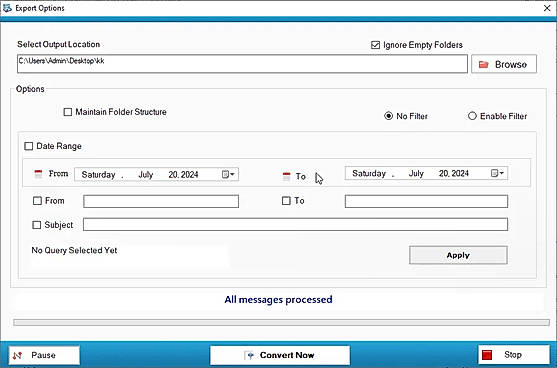Click the output location path field
557x368 pixels.
click(242, 64)
